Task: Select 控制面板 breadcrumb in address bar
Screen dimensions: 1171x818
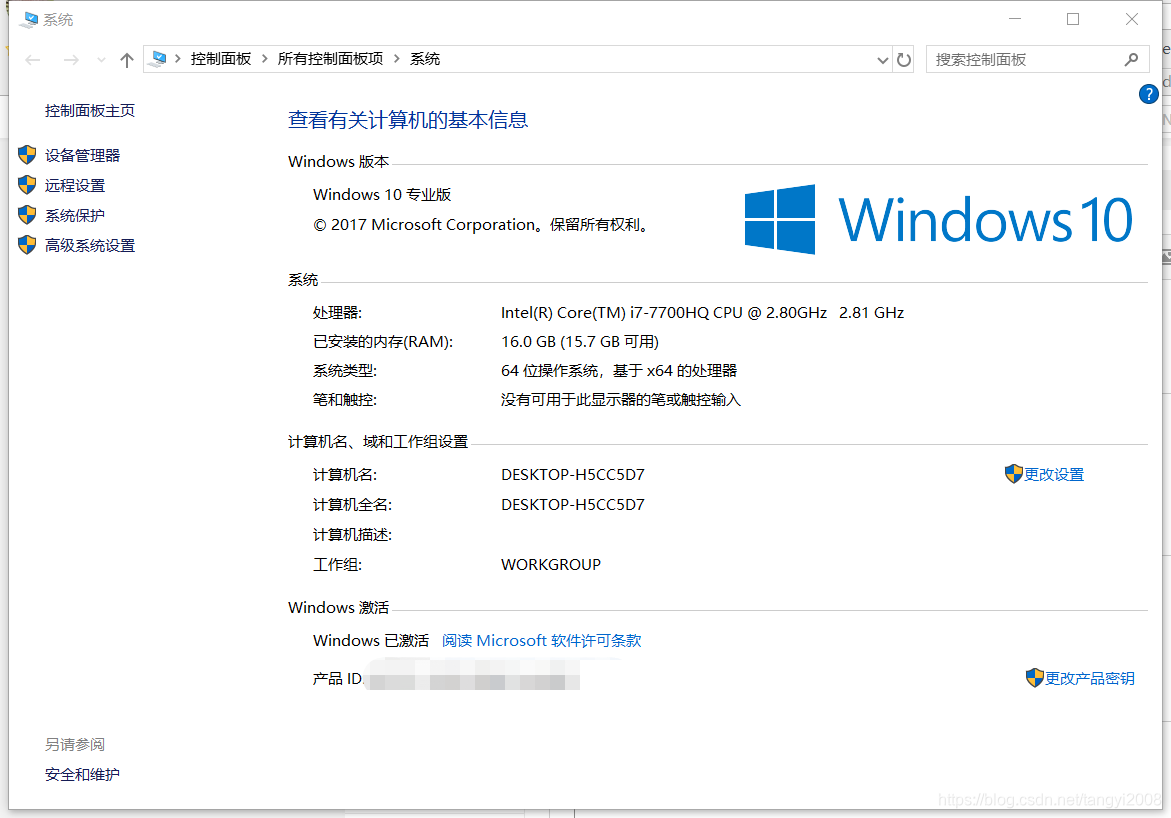Action: tap(221, 59)
